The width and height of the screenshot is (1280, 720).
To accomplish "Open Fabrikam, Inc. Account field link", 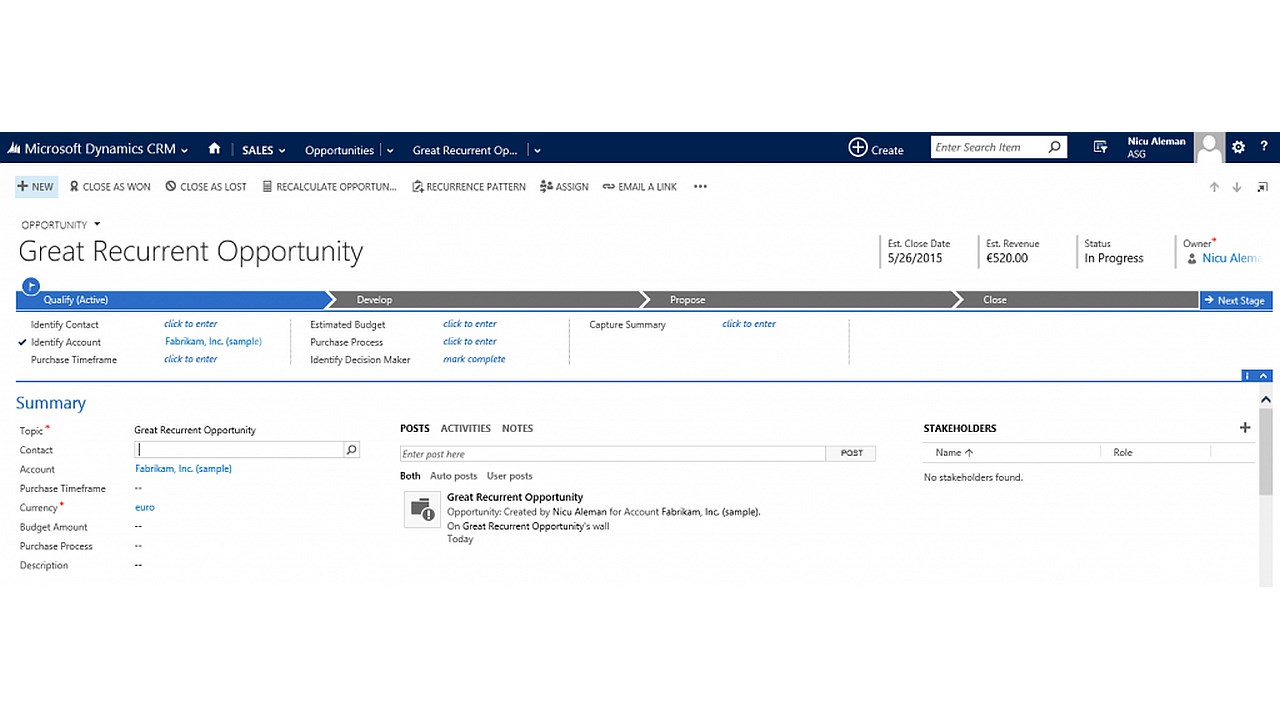I will tap(183, 468).
